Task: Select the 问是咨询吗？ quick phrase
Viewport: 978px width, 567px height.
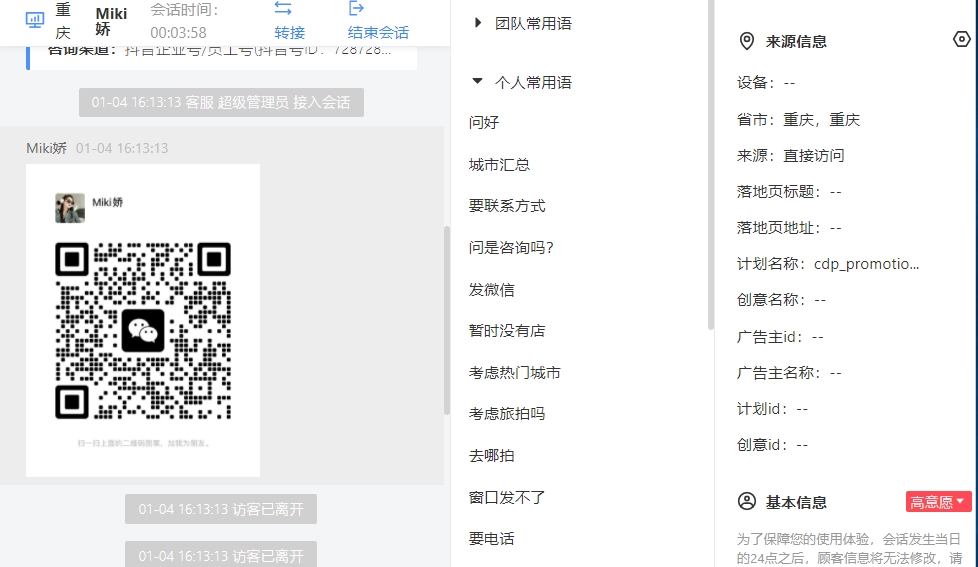Action: [x=511, y=248]
